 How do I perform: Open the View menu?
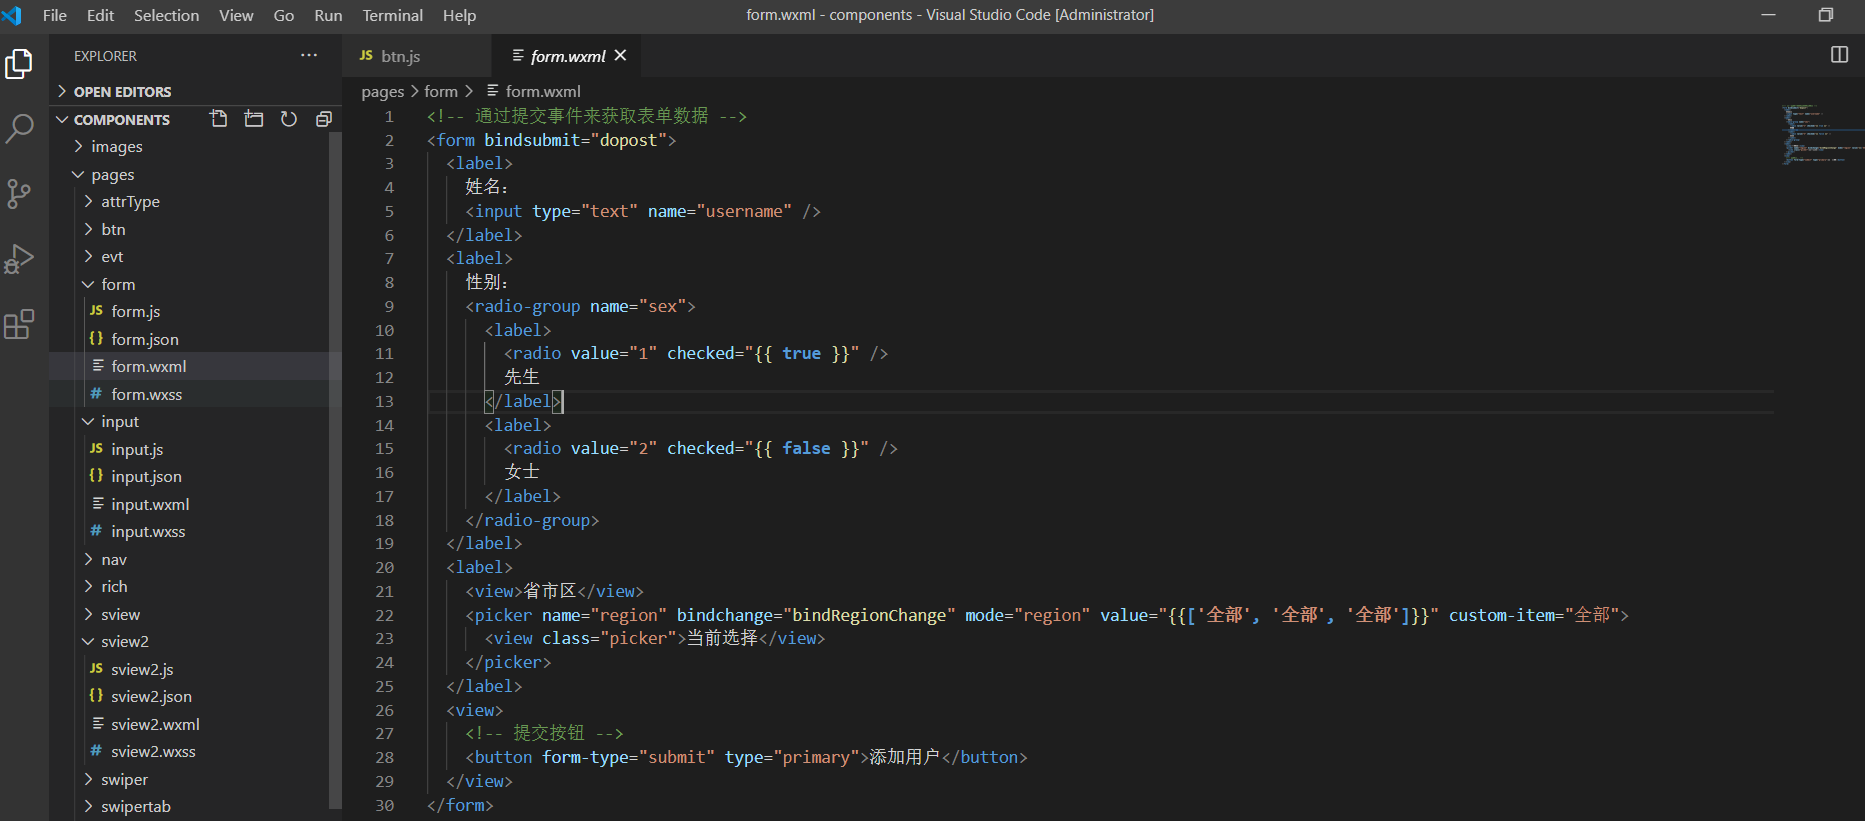tap(236, 15)
